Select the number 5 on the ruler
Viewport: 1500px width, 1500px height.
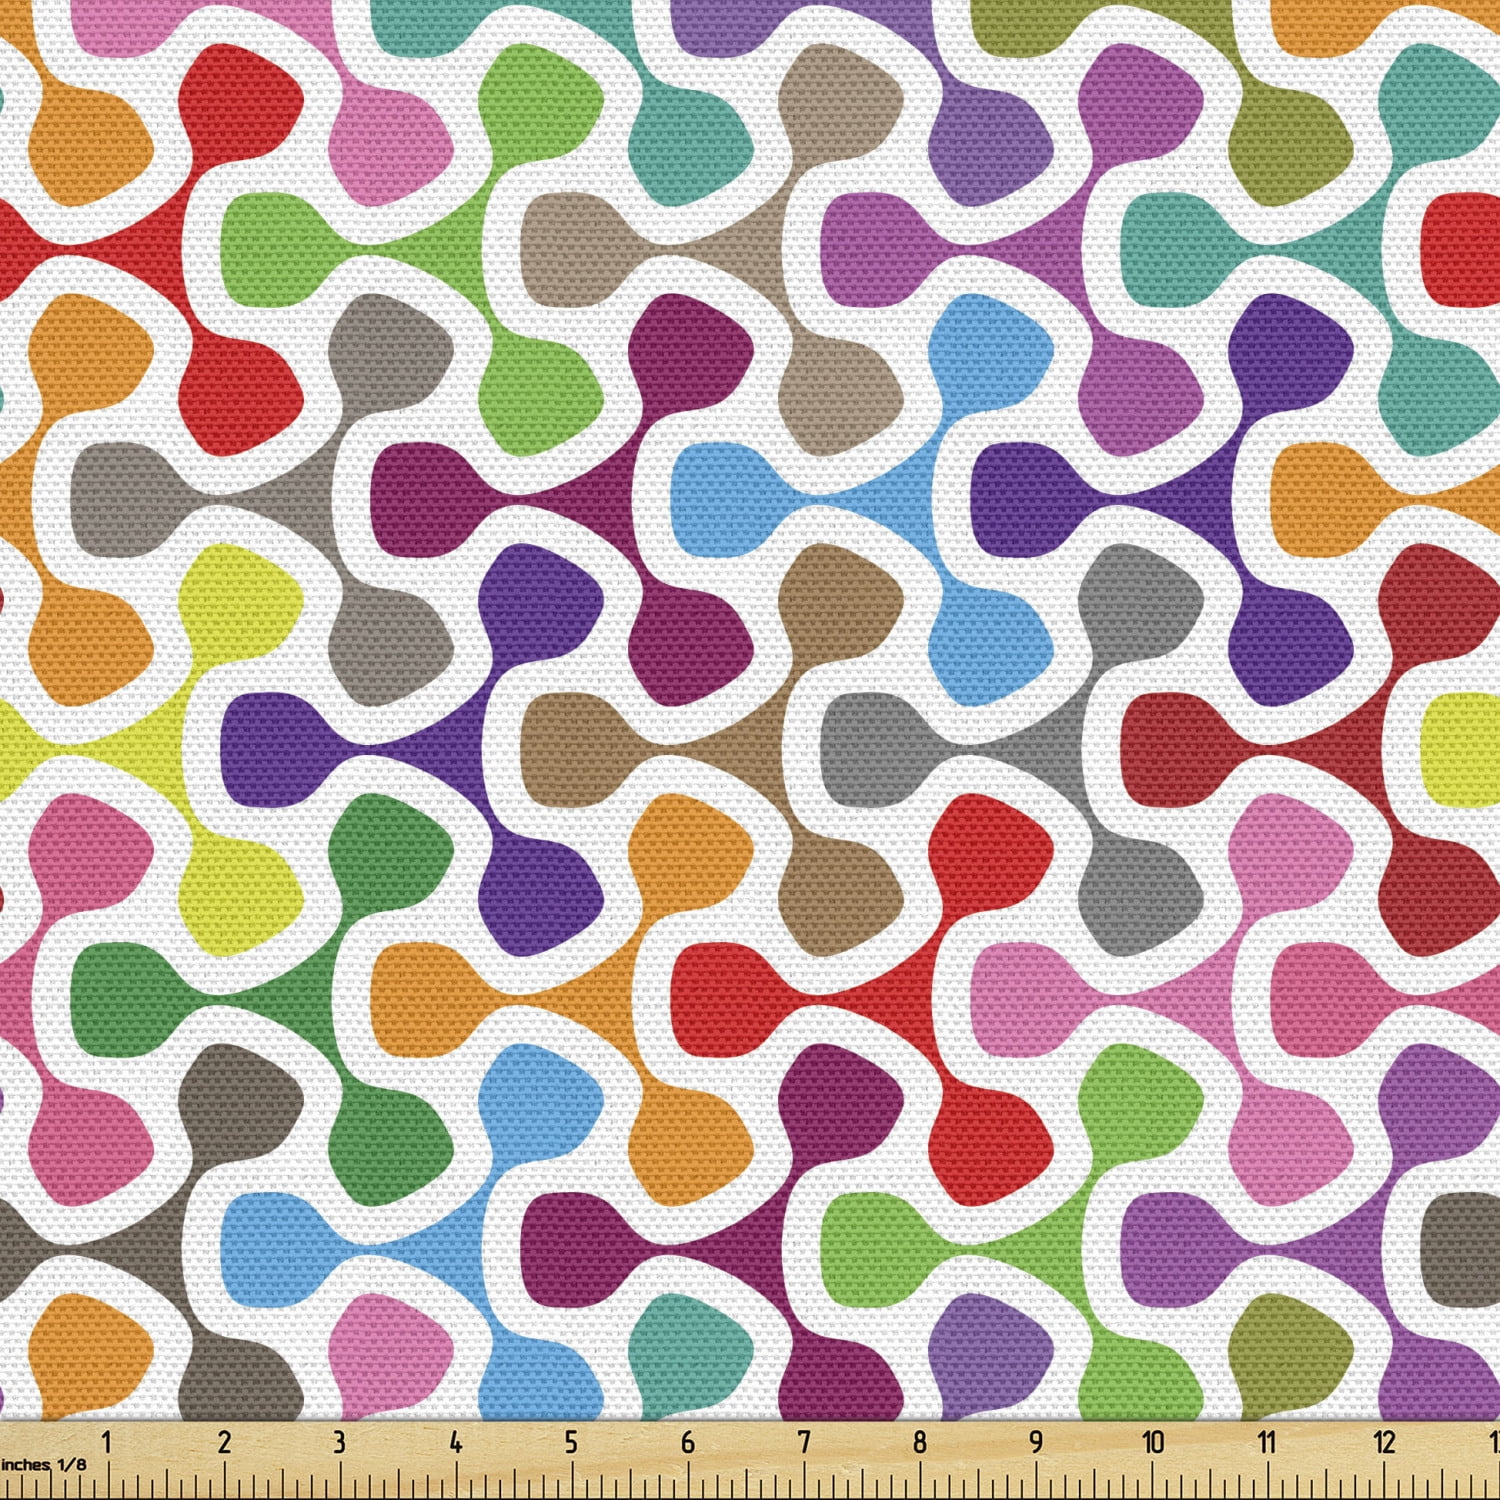[571, 1442]
